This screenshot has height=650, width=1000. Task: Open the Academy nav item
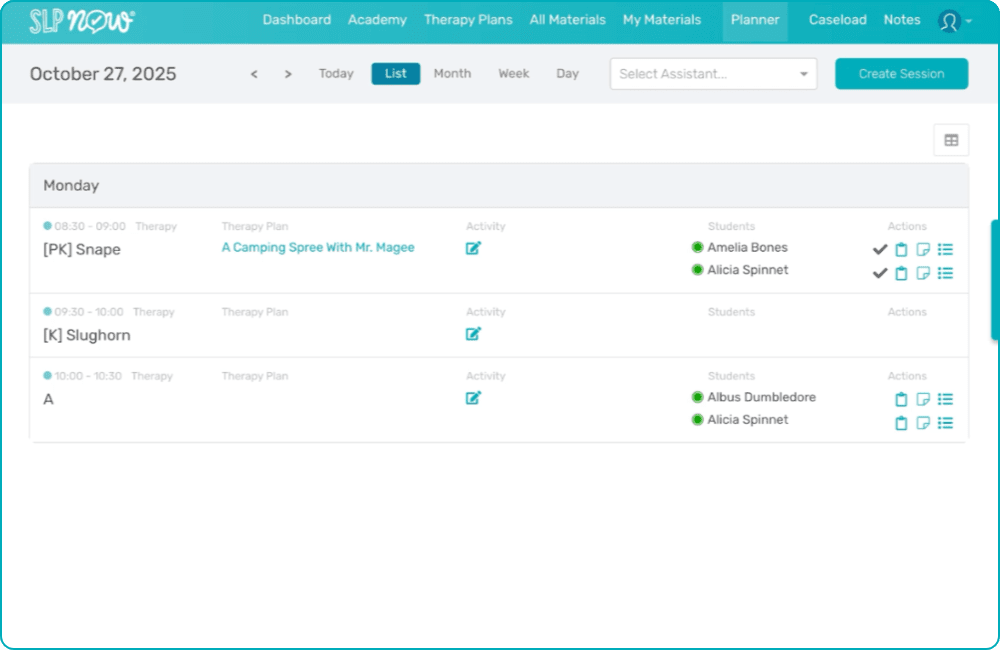377,20
